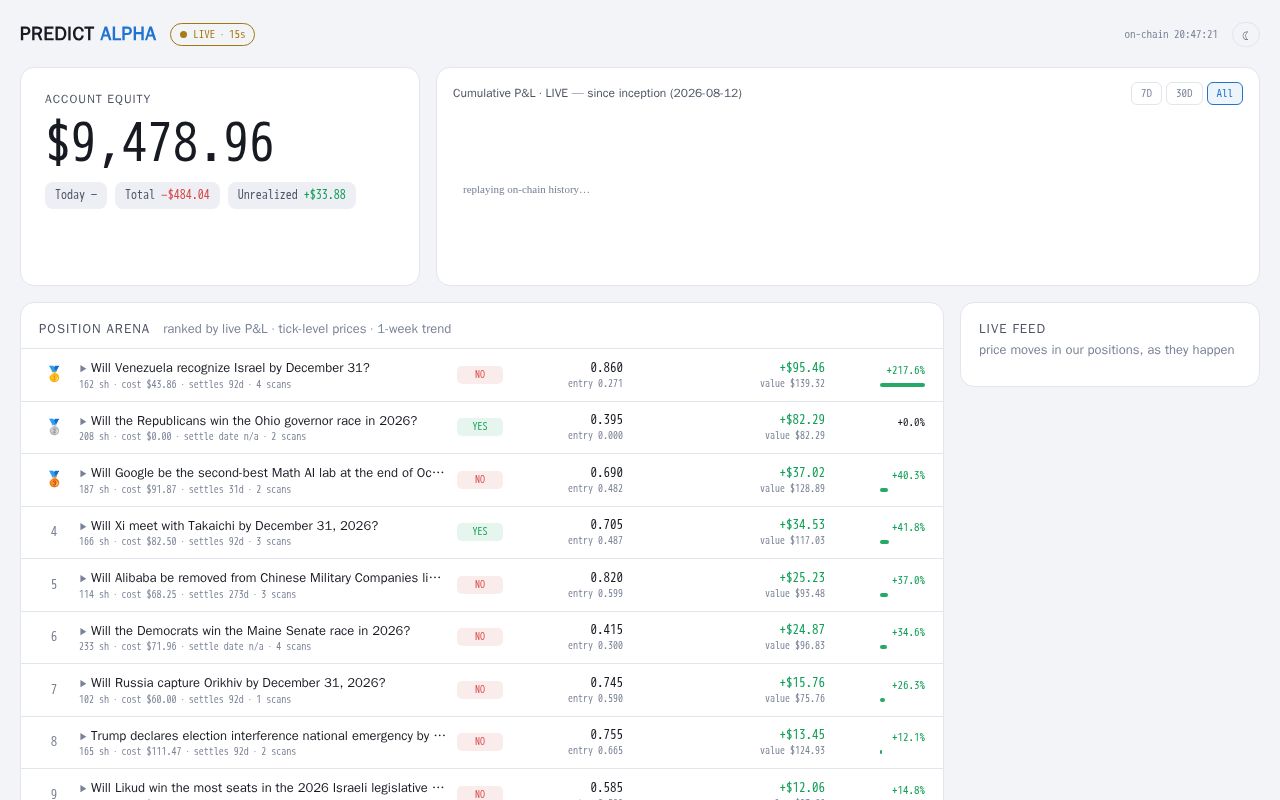Screen dimensions: 1280x800
Task: Click the bronze medal rank icon
Action: tap(54, 479)
